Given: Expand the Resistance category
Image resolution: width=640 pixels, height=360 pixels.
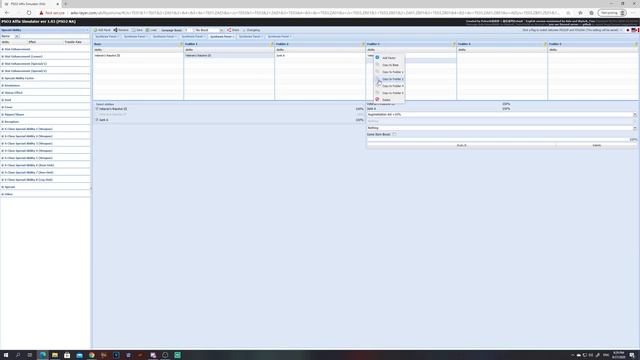Looking at the screenshot, I should pyautogui.click(x=45, y=86).
